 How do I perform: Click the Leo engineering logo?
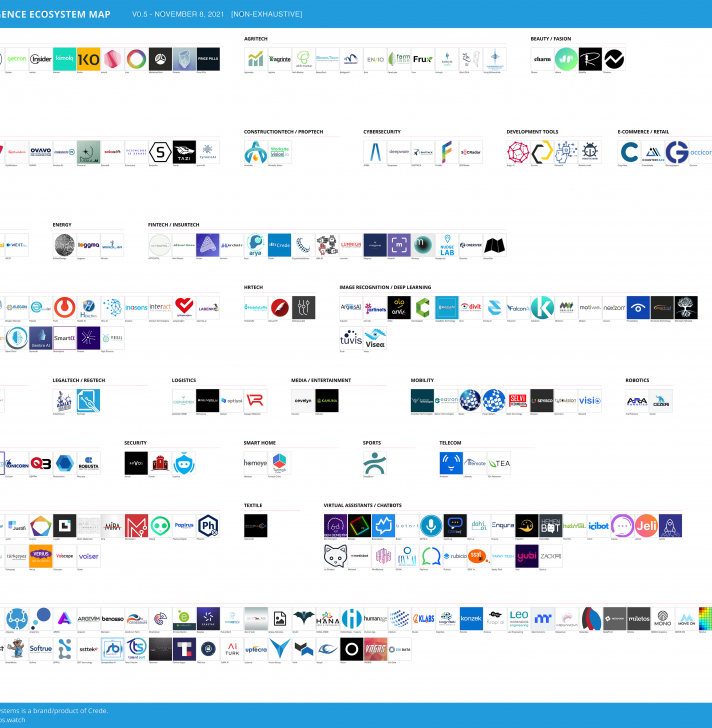pos(519,618)
